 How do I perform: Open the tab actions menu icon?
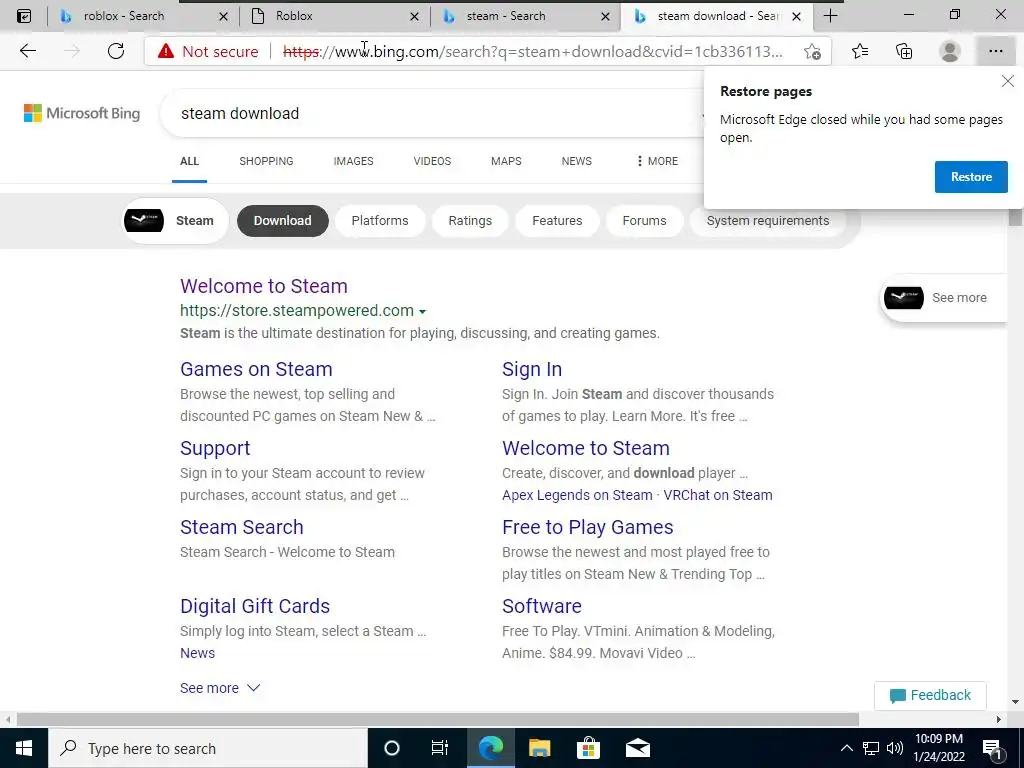click(x=24, y=16)
